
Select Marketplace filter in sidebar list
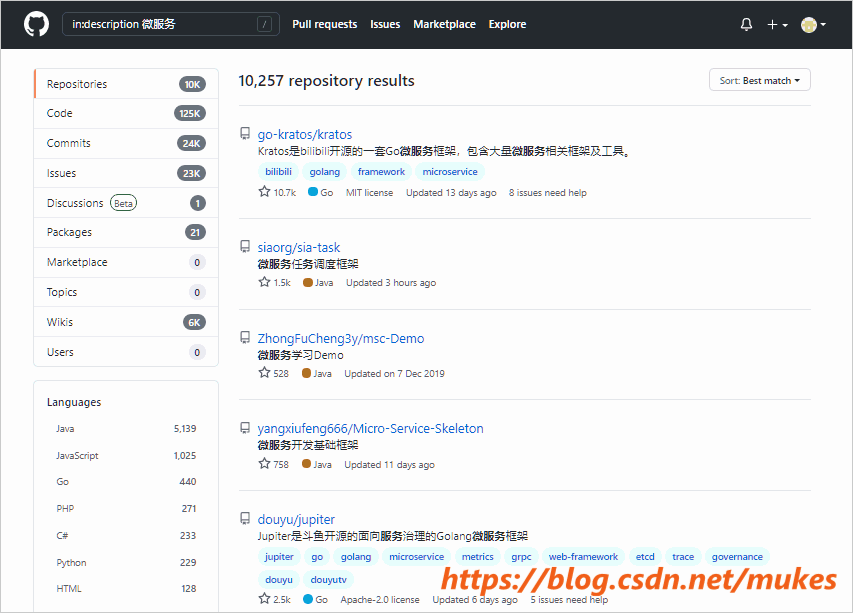(x=126, y=262)
